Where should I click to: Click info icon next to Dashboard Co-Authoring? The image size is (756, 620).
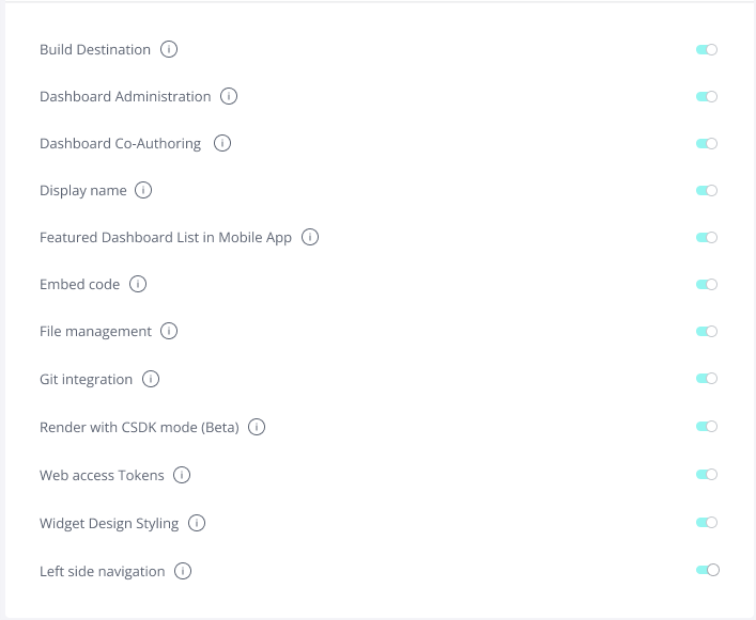click(222, 144)
